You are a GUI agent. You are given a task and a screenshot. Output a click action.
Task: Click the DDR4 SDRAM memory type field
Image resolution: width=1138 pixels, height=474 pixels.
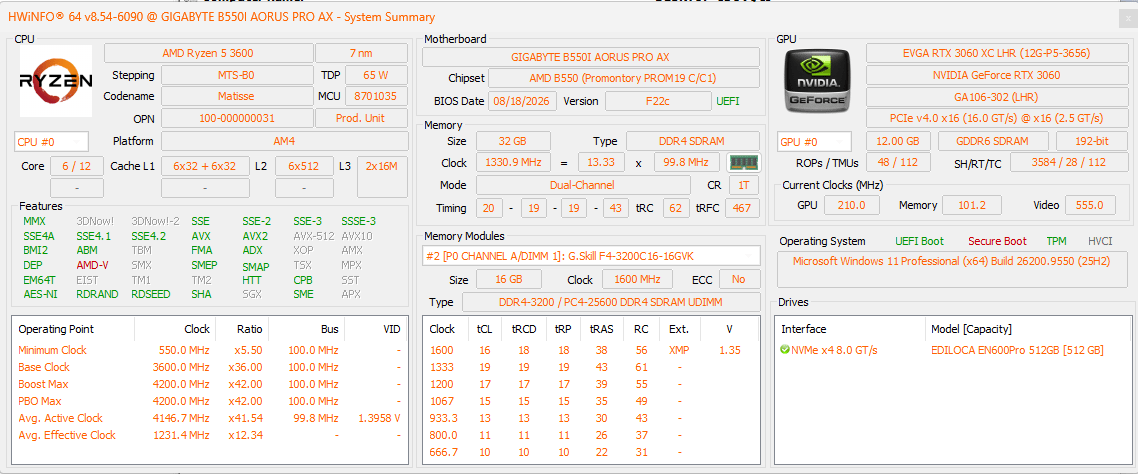pos(693,141)
